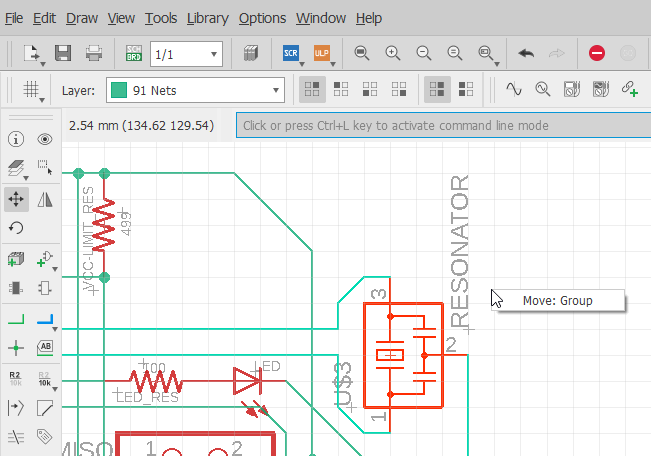Expand the add gate tool dropdown
This screenshot has width=651, height=456.
click(x=55, y=269)
